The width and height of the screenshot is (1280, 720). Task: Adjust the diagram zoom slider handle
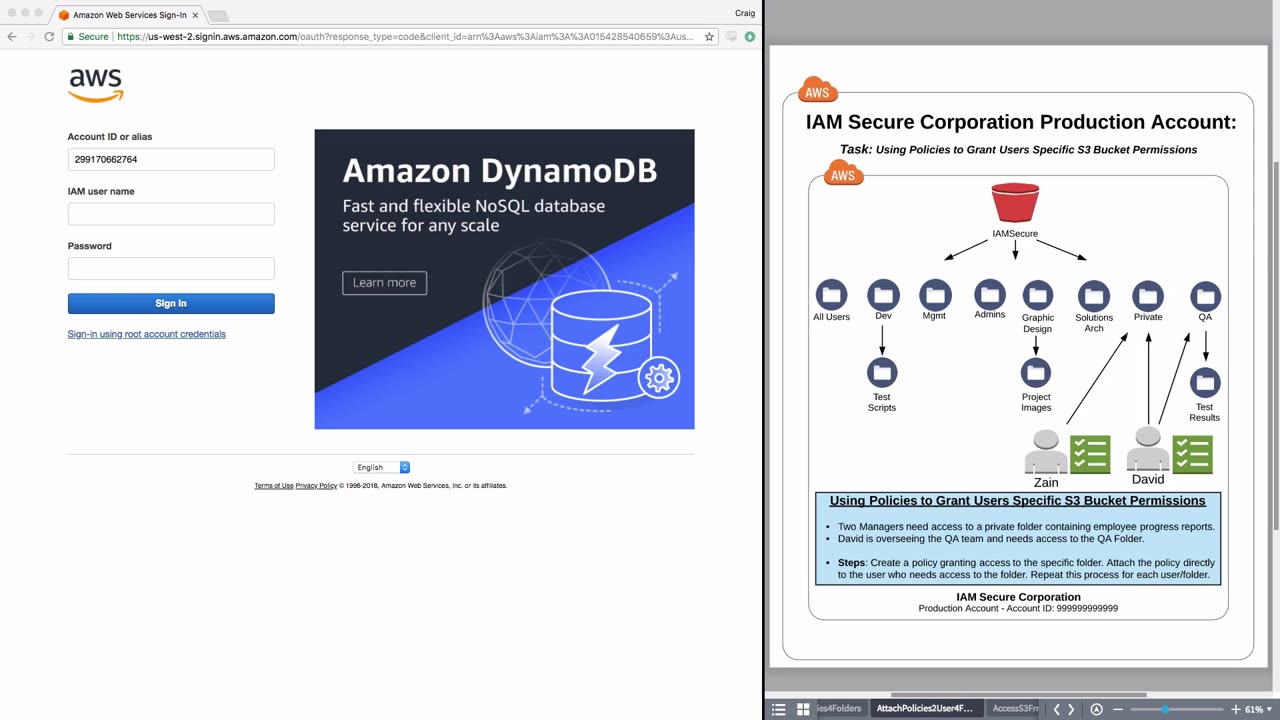tap(1165, 709)
